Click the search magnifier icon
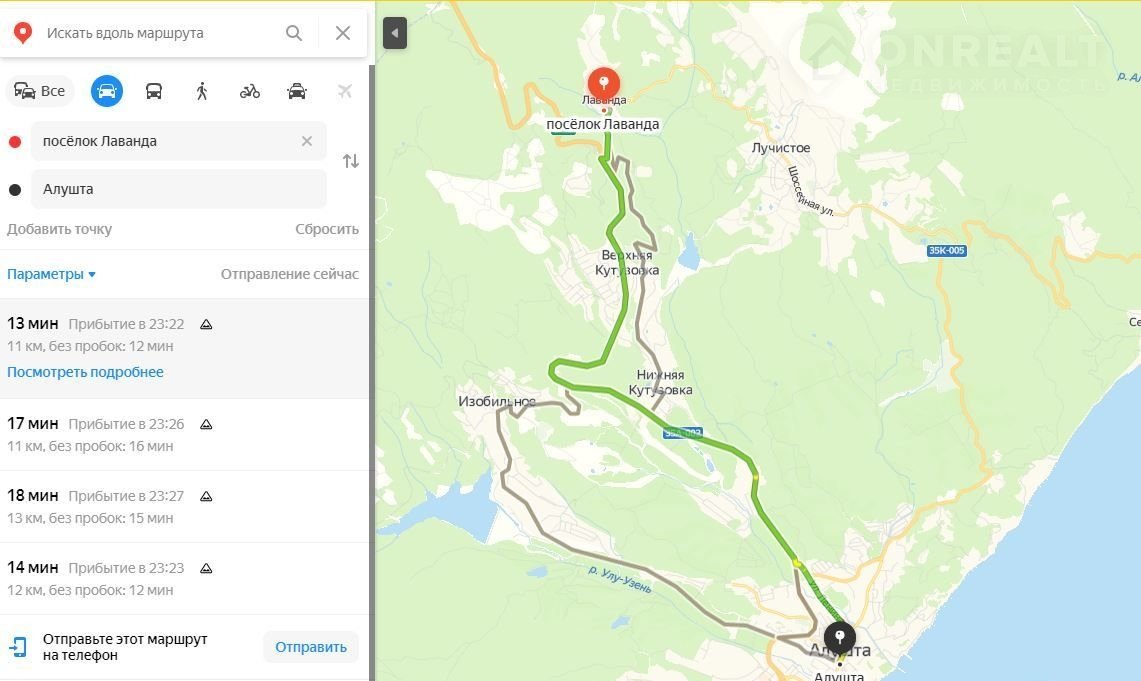 (294, 33)
